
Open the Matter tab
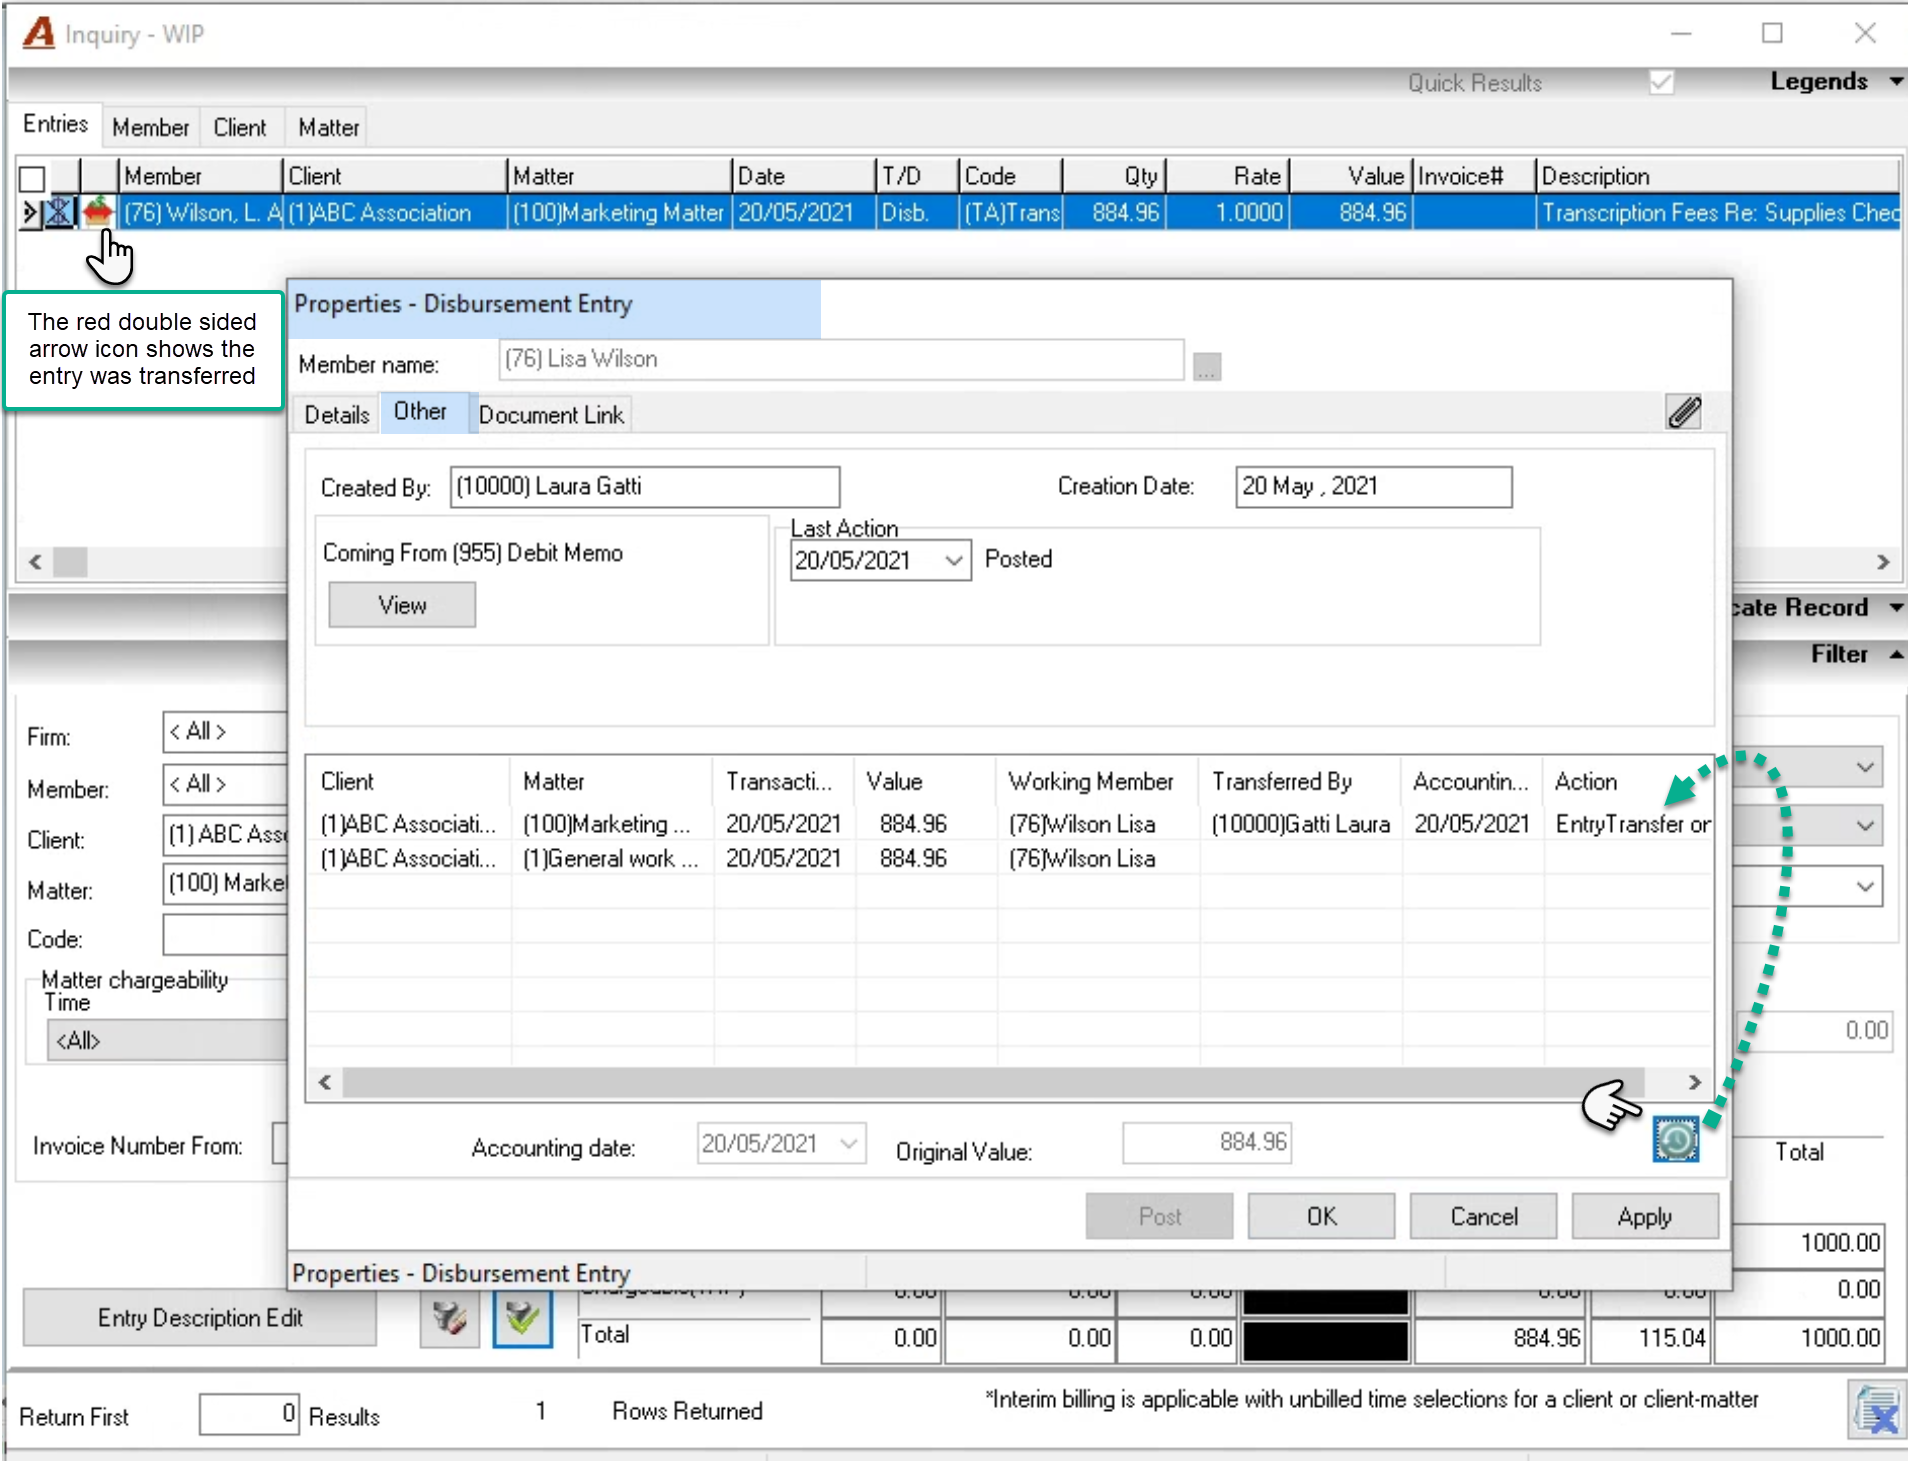coord(328,127)
